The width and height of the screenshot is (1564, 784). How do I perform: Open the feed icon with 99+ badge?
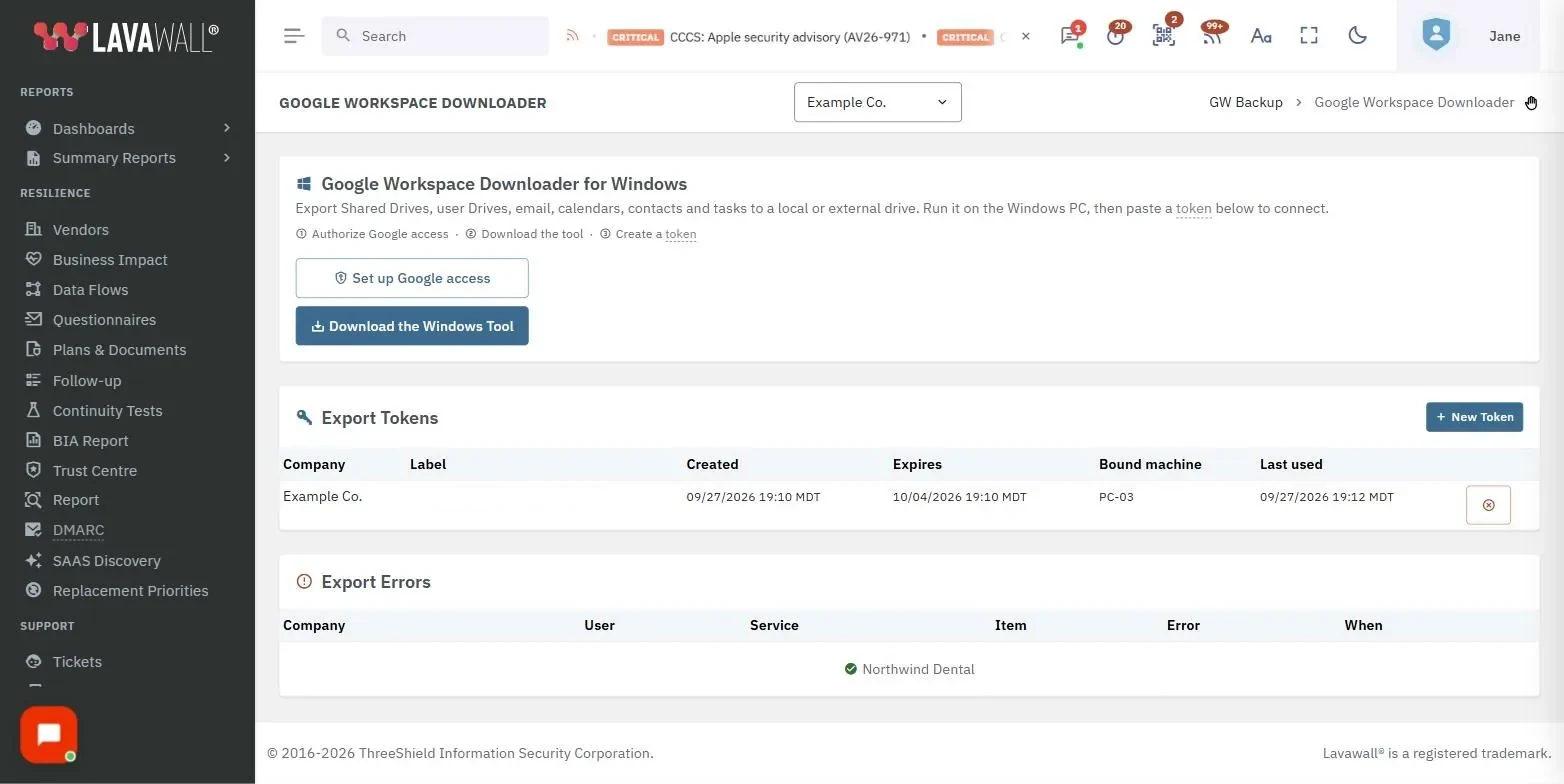coord(1212,36)
